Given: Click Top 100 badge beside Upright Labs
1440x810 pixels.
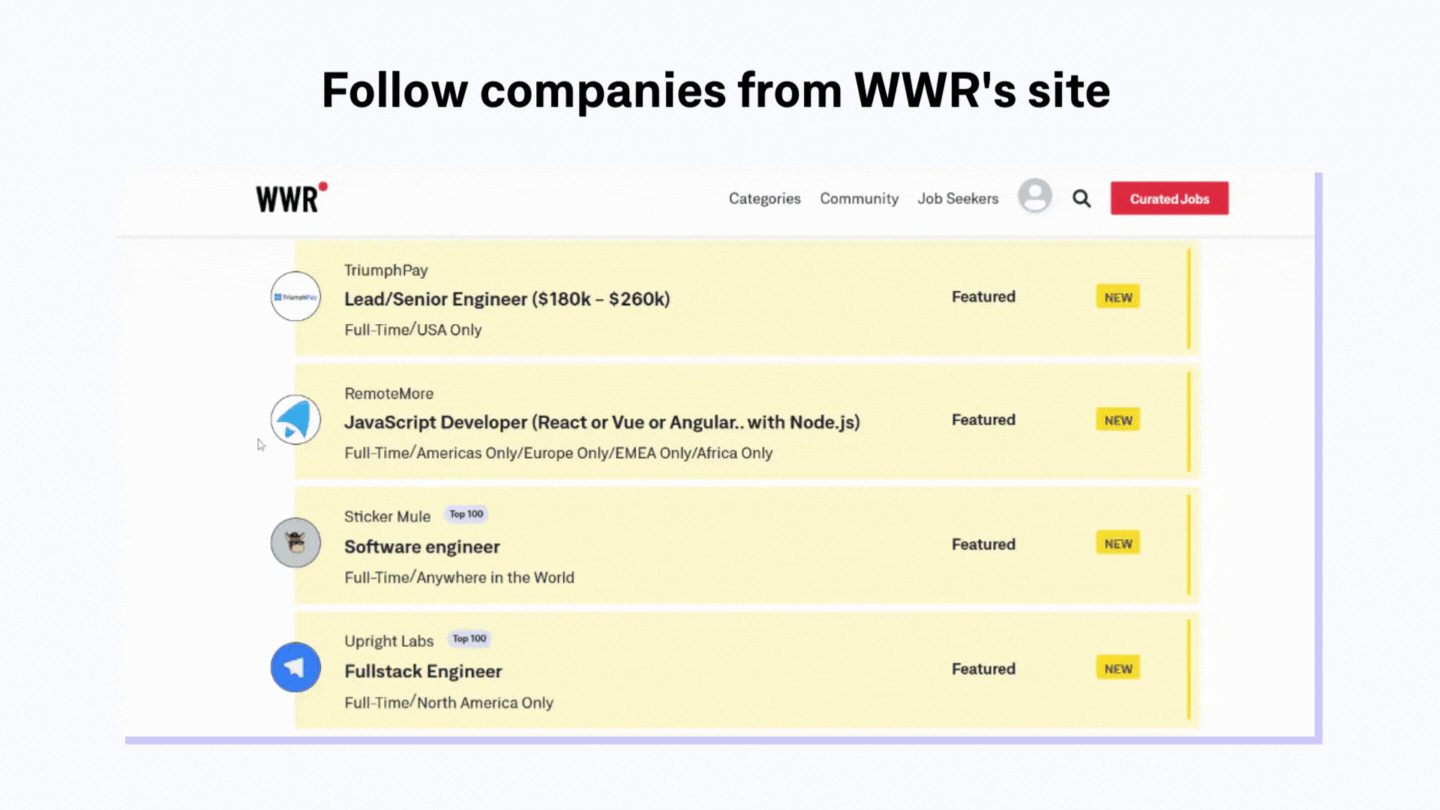Looking at the screenshot, I should click(x=469, y=639).
